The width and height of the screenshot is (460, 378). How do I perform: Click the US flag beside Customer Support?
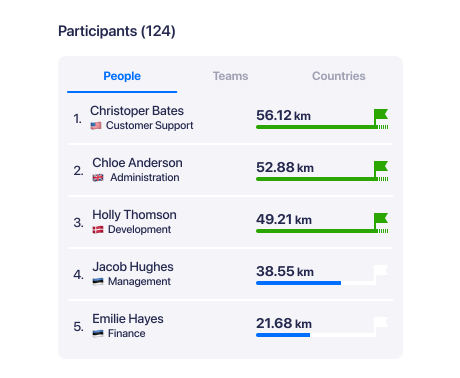click(96, 126)
